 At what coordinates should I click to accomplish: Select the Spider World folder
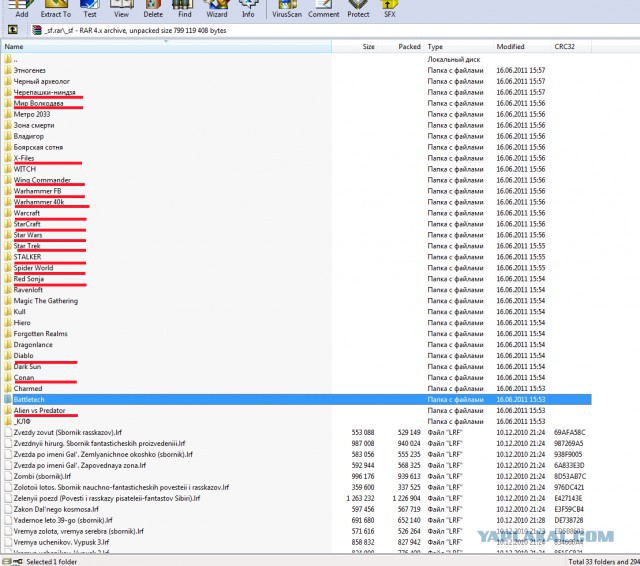[x=297, y=268]
